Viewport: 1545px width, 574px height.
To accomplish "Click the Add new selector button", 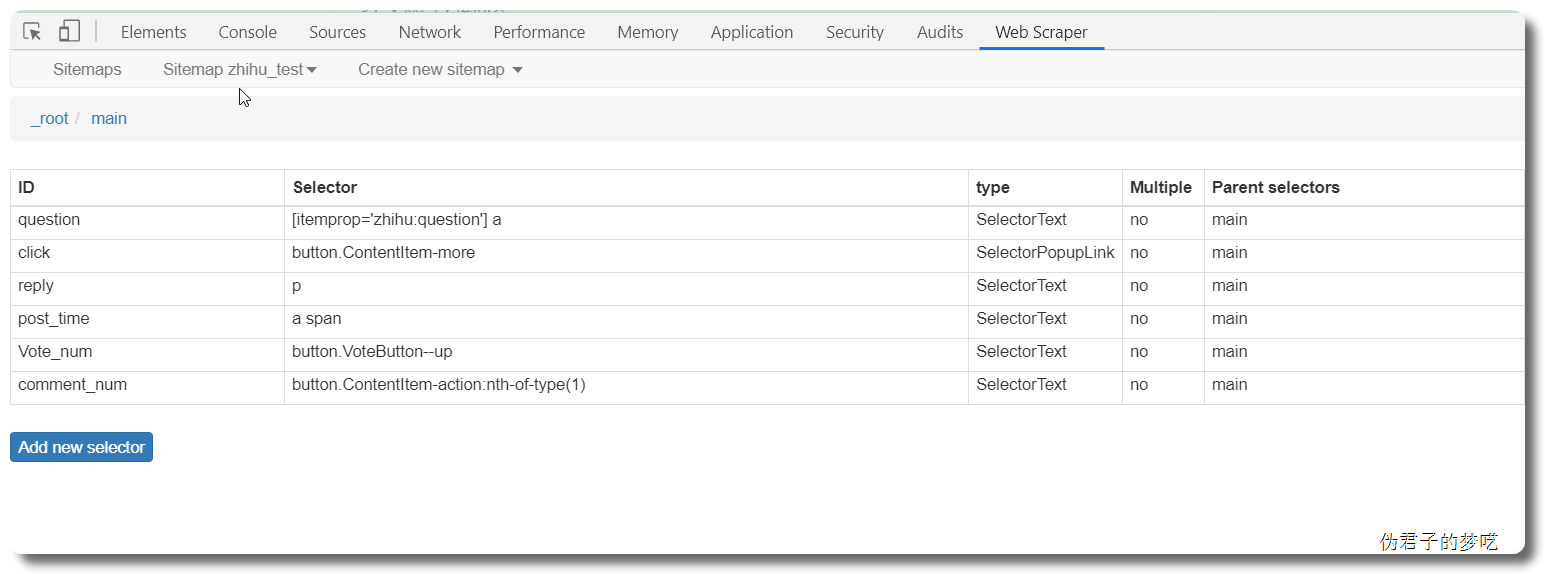I will pos(81,447).
